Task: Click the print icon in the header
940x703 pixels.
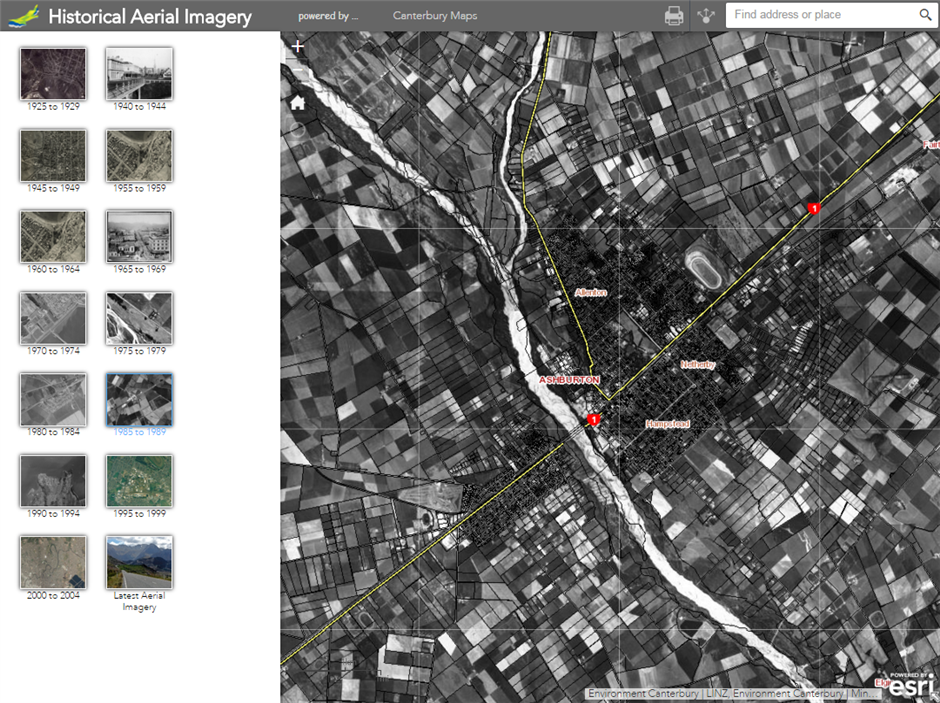Action: 674,16
